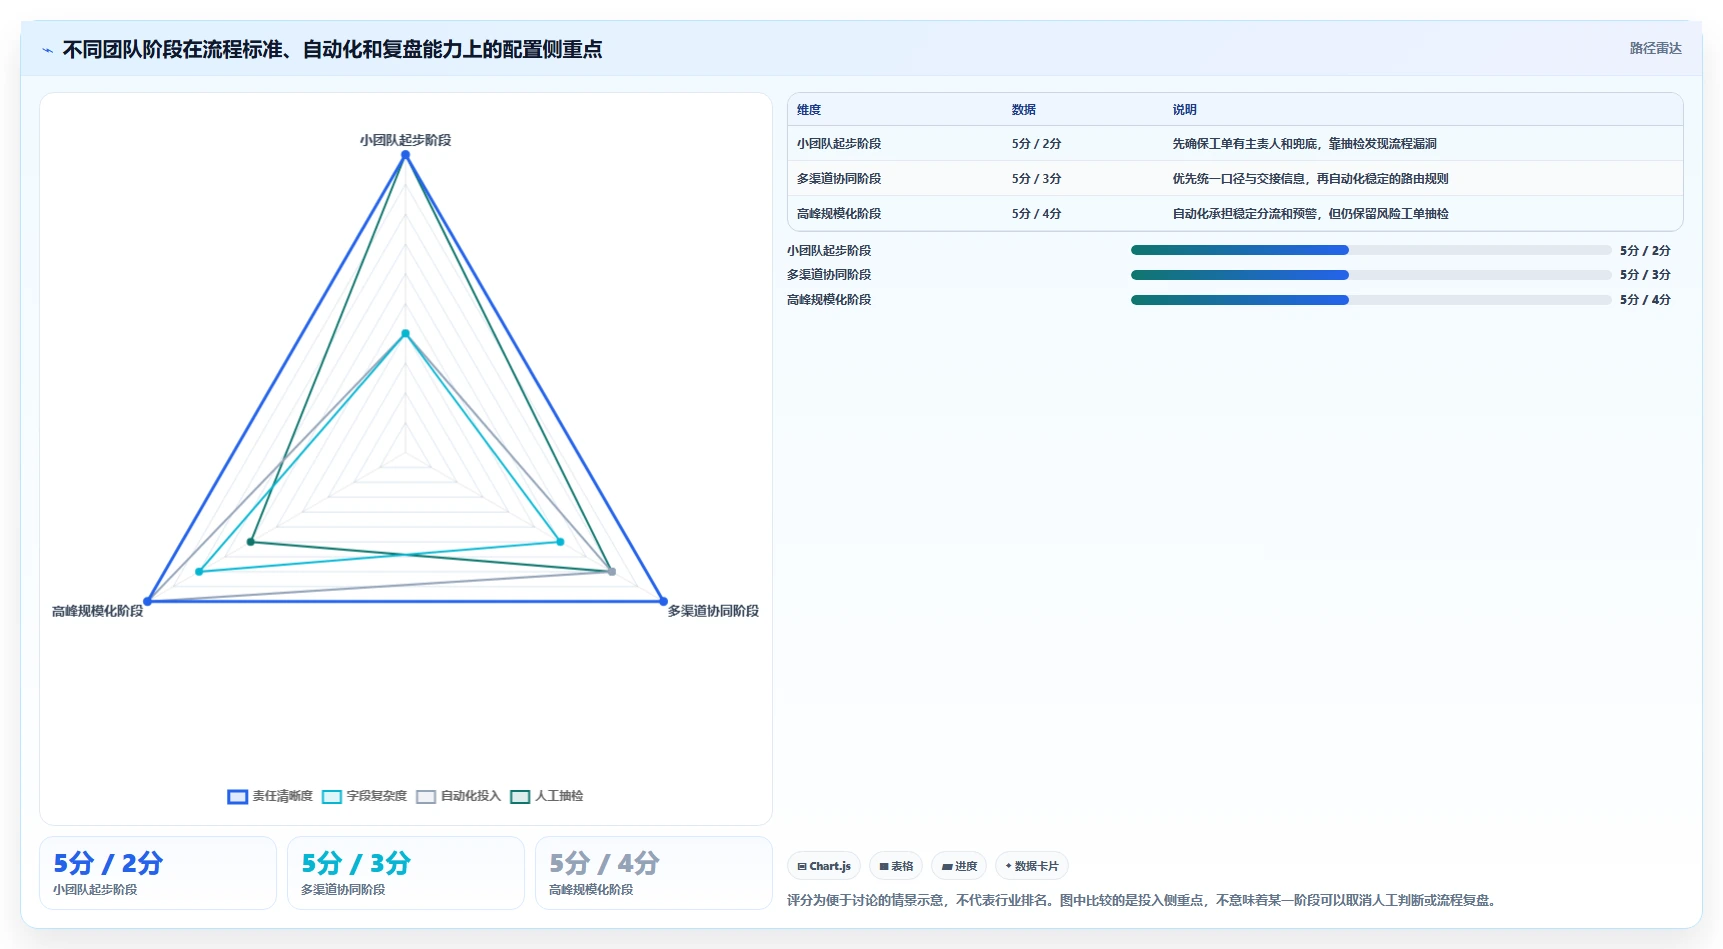This screenshot has width=1723, height=949.
Task: Click the 5分 / 4分 value beside third progress bar
Action: (1645, 300)
